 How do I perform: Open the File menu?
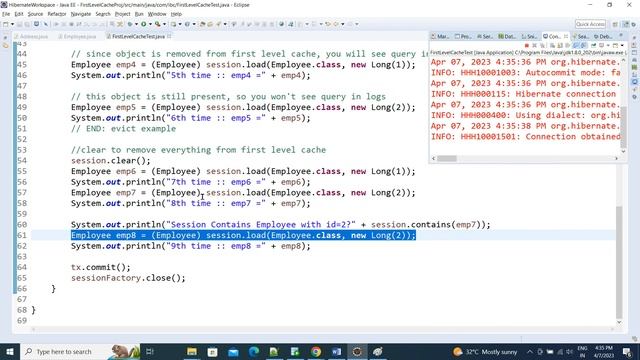click(x=6, y=14)
